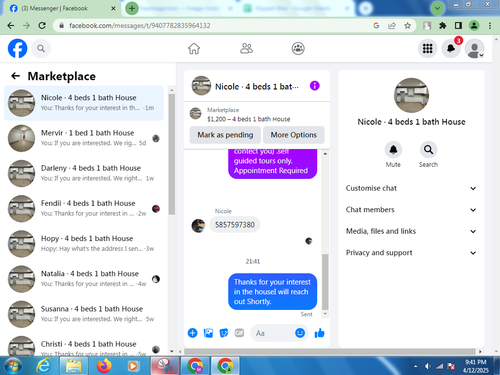Click the 'Thanks for your interest' blue message
Viewport: 500px width, 375px height.
pos(272,292)
